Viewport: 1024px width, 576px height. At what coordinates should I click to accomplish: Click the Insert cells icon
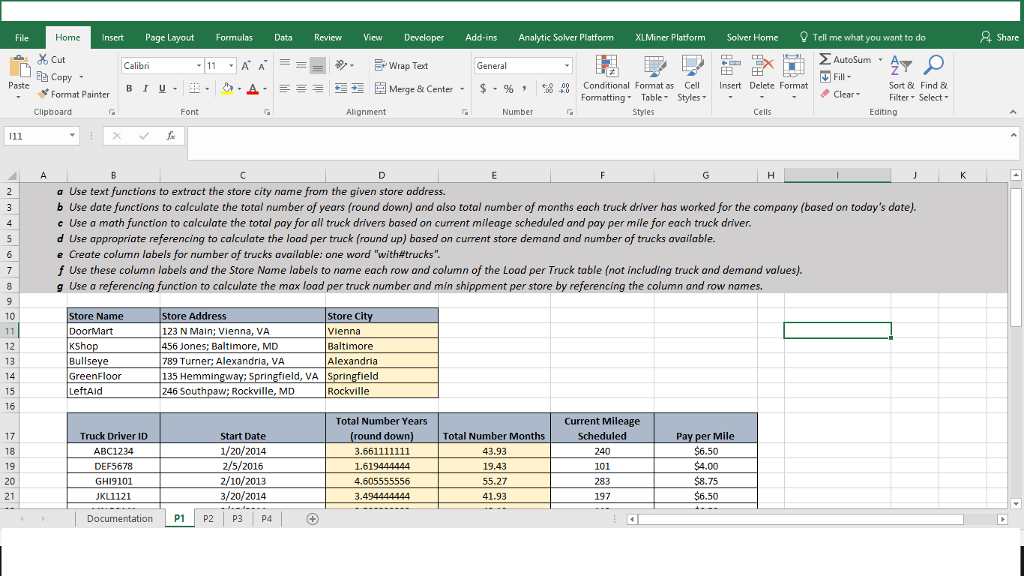[730, 66]
